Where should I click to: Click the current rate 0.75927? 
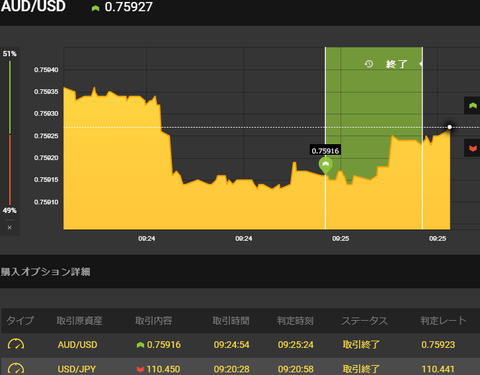(129, 7)
